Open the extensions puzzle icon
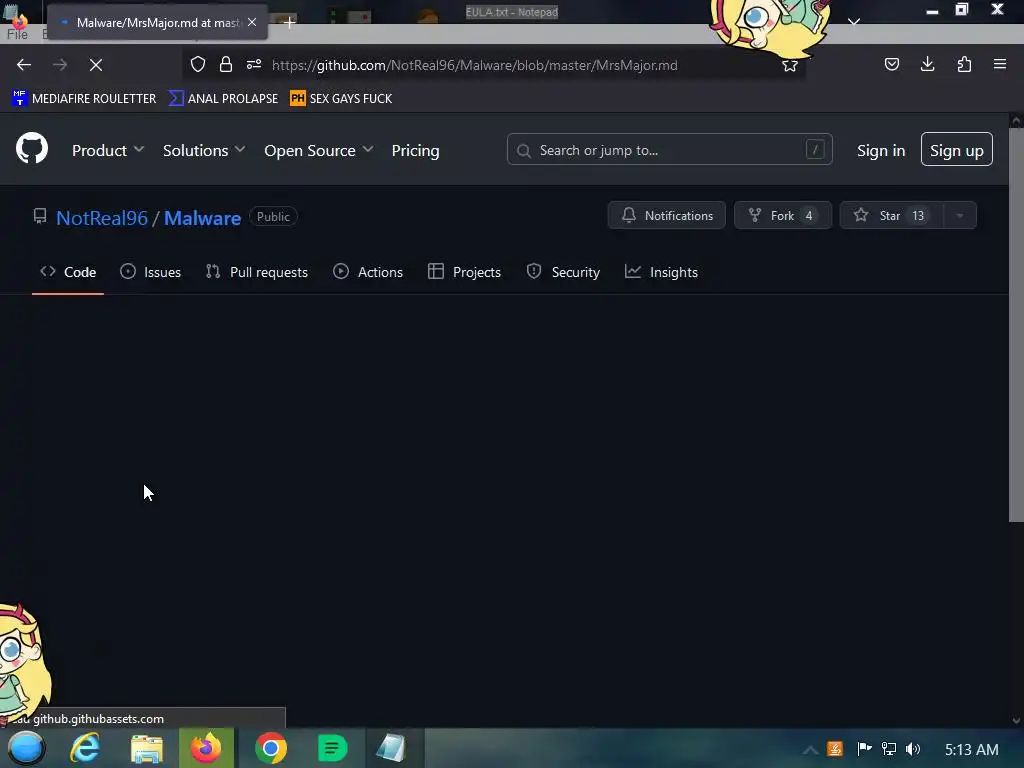The height and width of the screenshot is (768, 1024). (x=964, y=64)
